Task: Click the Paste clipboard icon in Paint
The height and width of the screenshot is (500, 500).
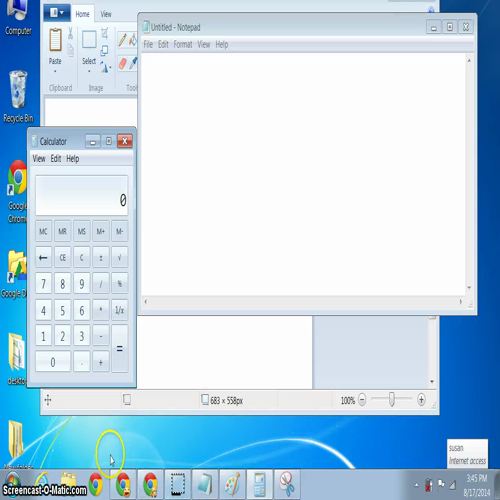Action: [55, 40]
